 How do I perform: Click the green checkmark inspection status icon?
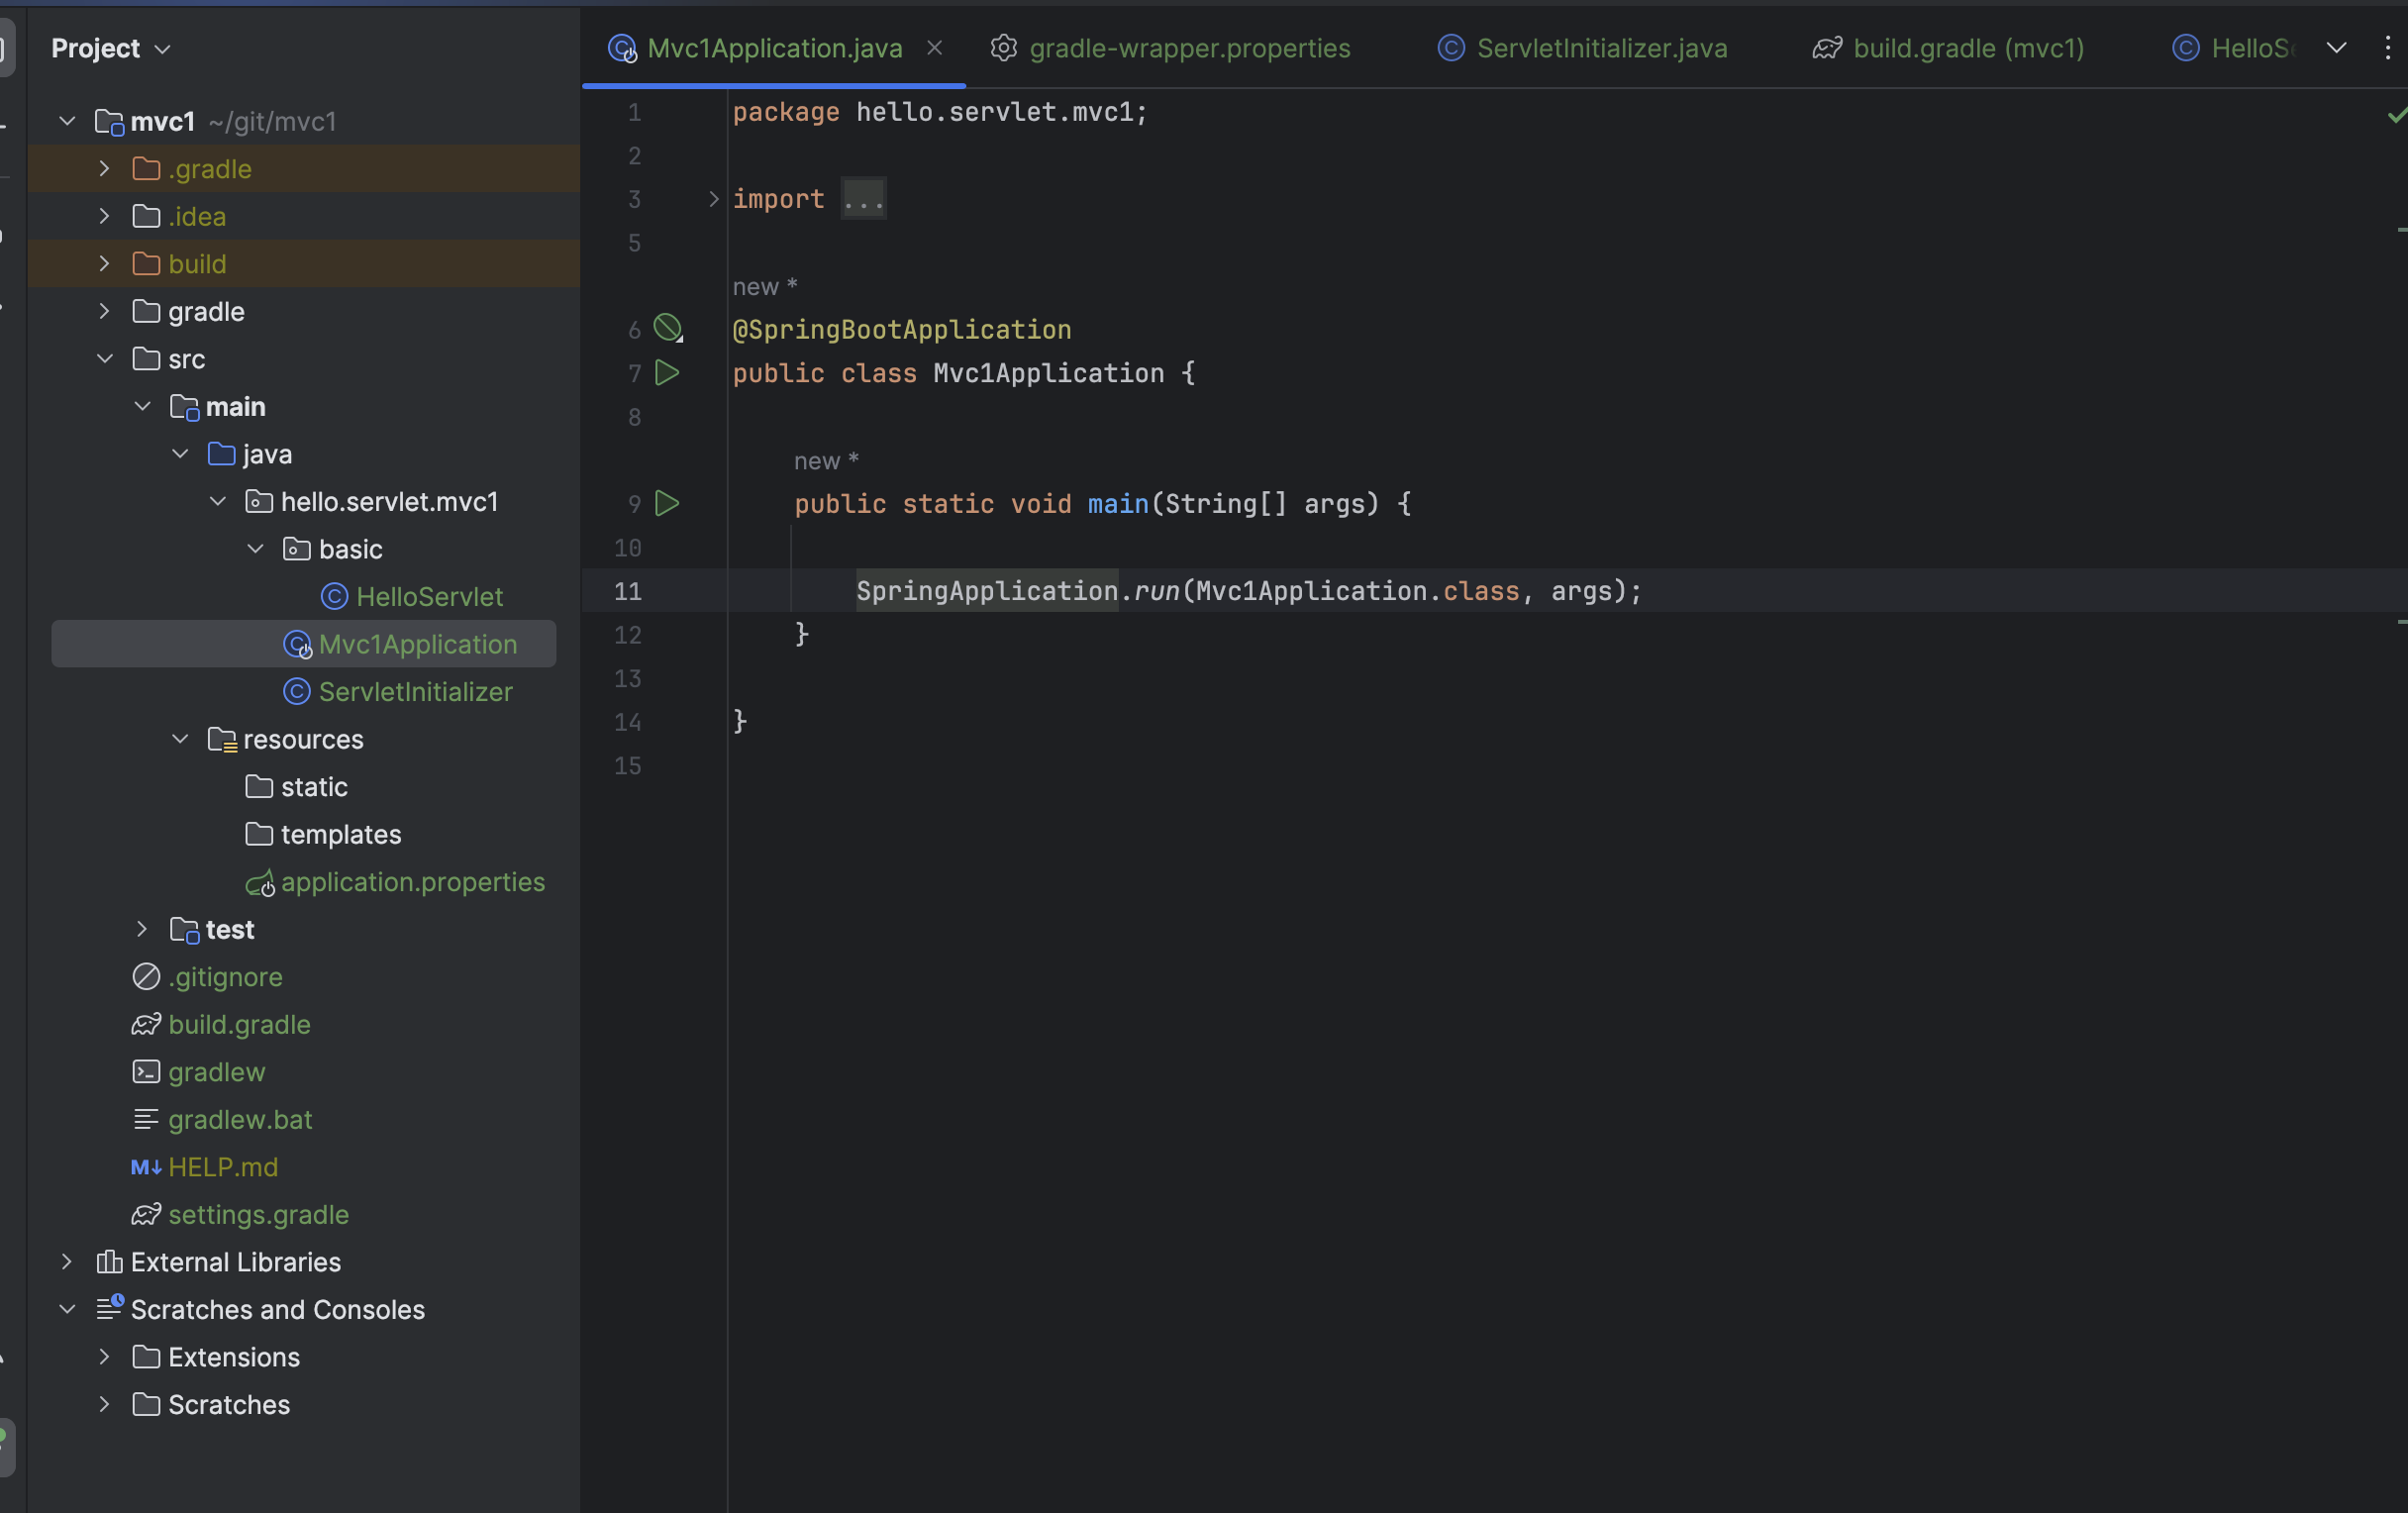point(2397,115)
